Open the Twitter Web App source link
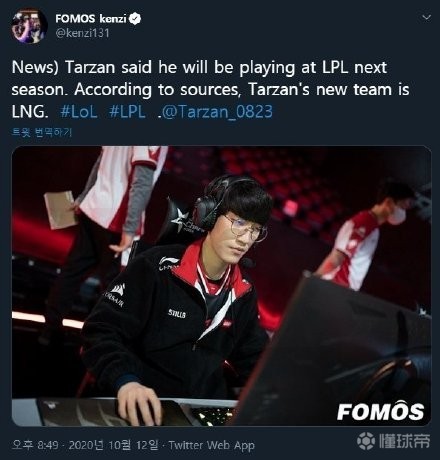440x460 pixels. pos(211,445)
